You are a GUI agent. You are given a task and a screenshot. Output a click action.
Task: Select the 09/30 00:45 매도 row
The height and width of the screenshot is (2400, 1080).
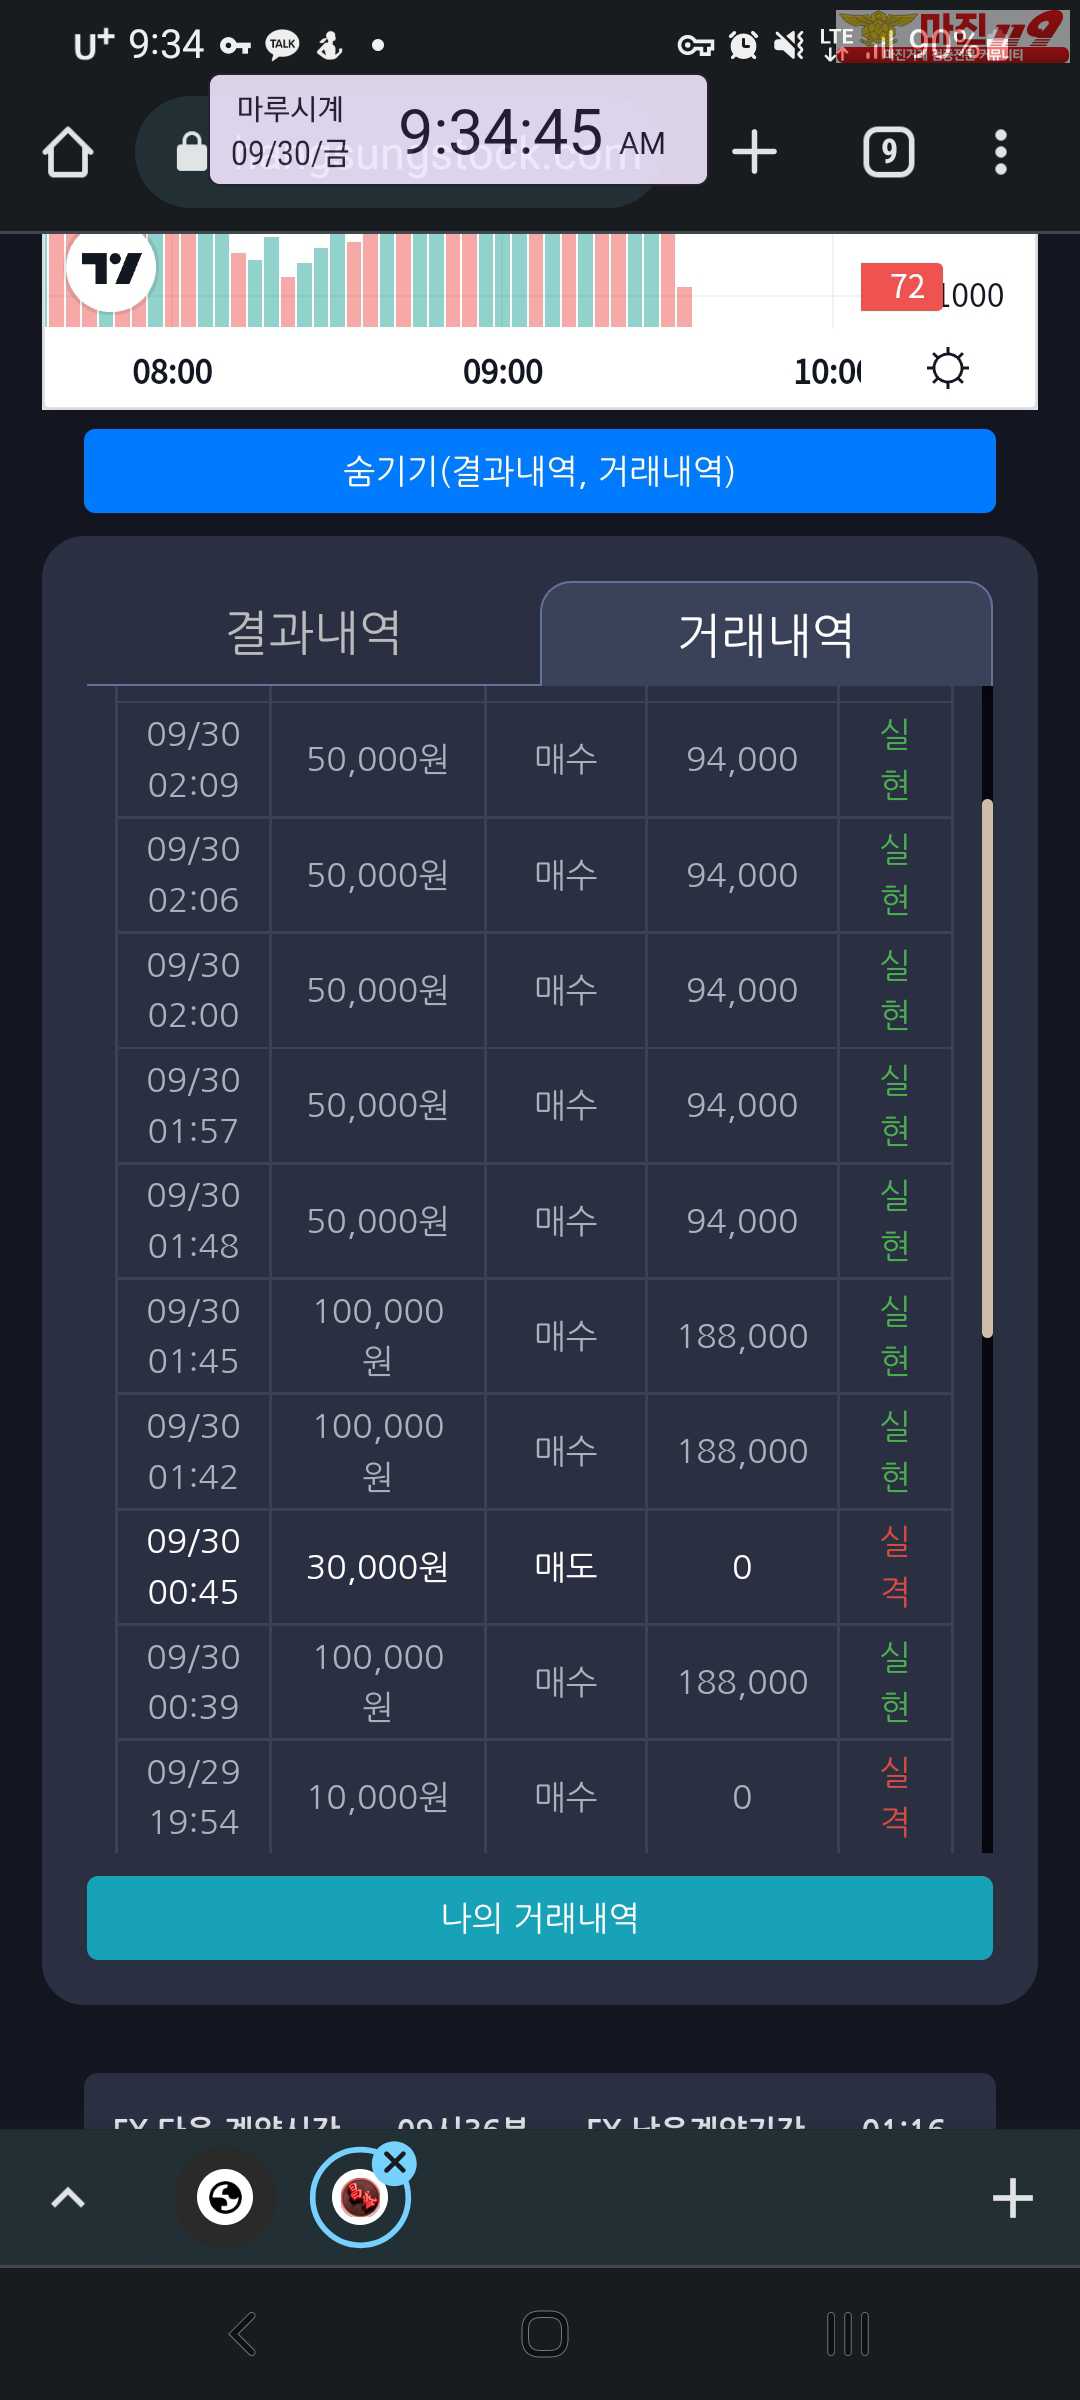pyautogui.click(x=534, y=1567)
